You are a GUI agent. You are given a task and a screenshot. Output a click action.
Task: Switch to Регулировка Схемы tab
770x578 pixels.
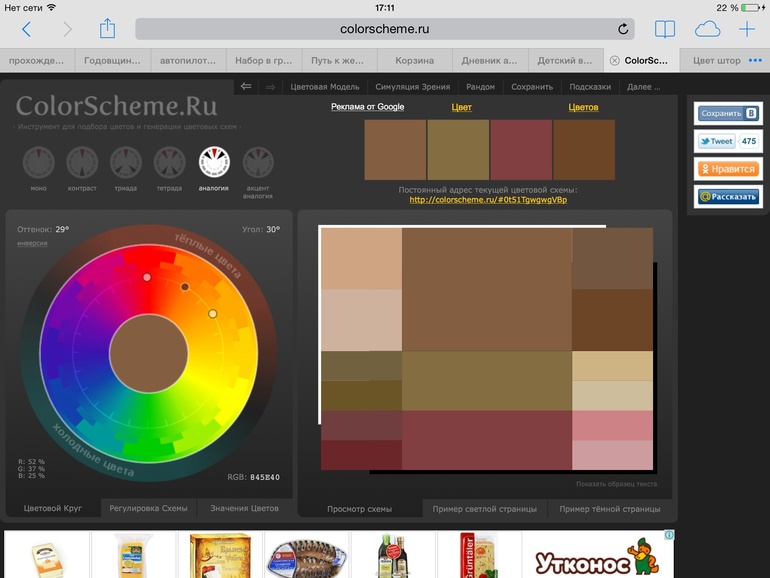pyautogui.click(x=148, y=509)
